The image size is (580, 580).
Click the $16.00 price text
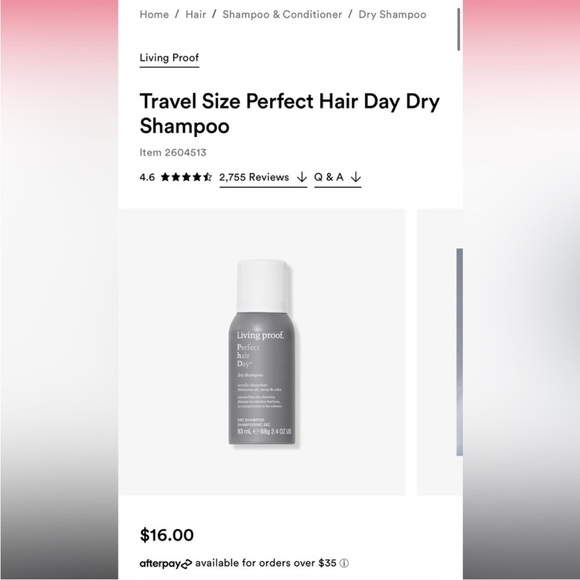coord(167,535)
